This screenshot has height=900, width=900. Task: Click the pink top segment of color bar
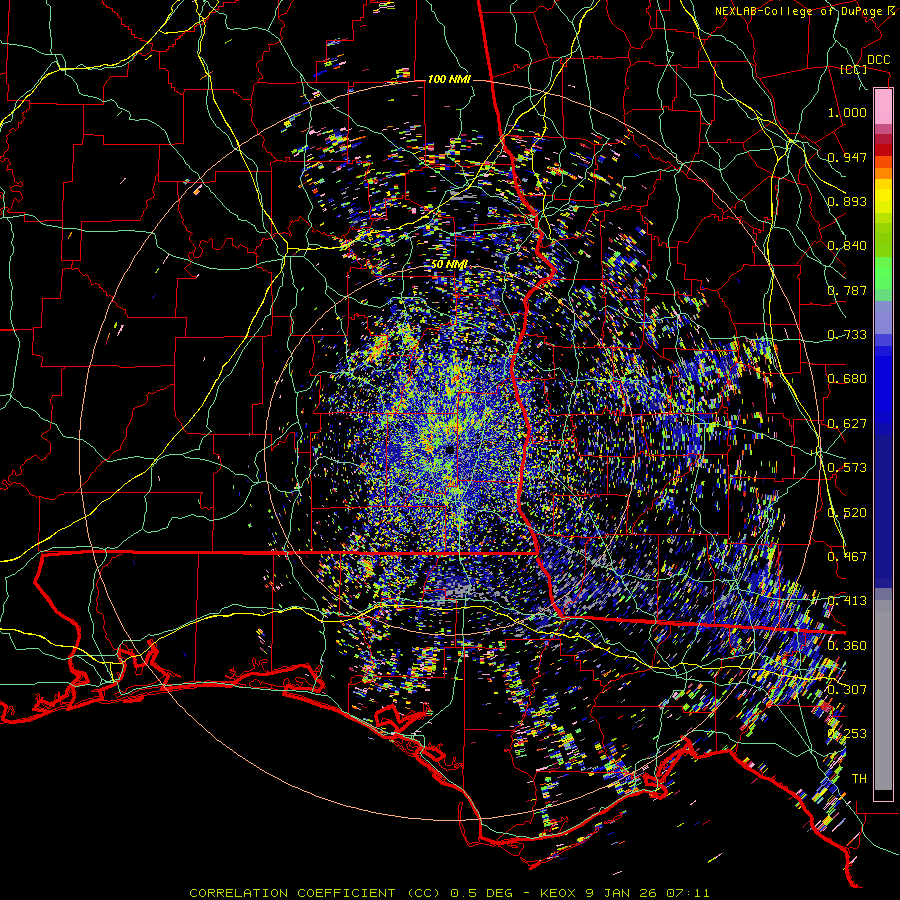(x=883, y=106)
